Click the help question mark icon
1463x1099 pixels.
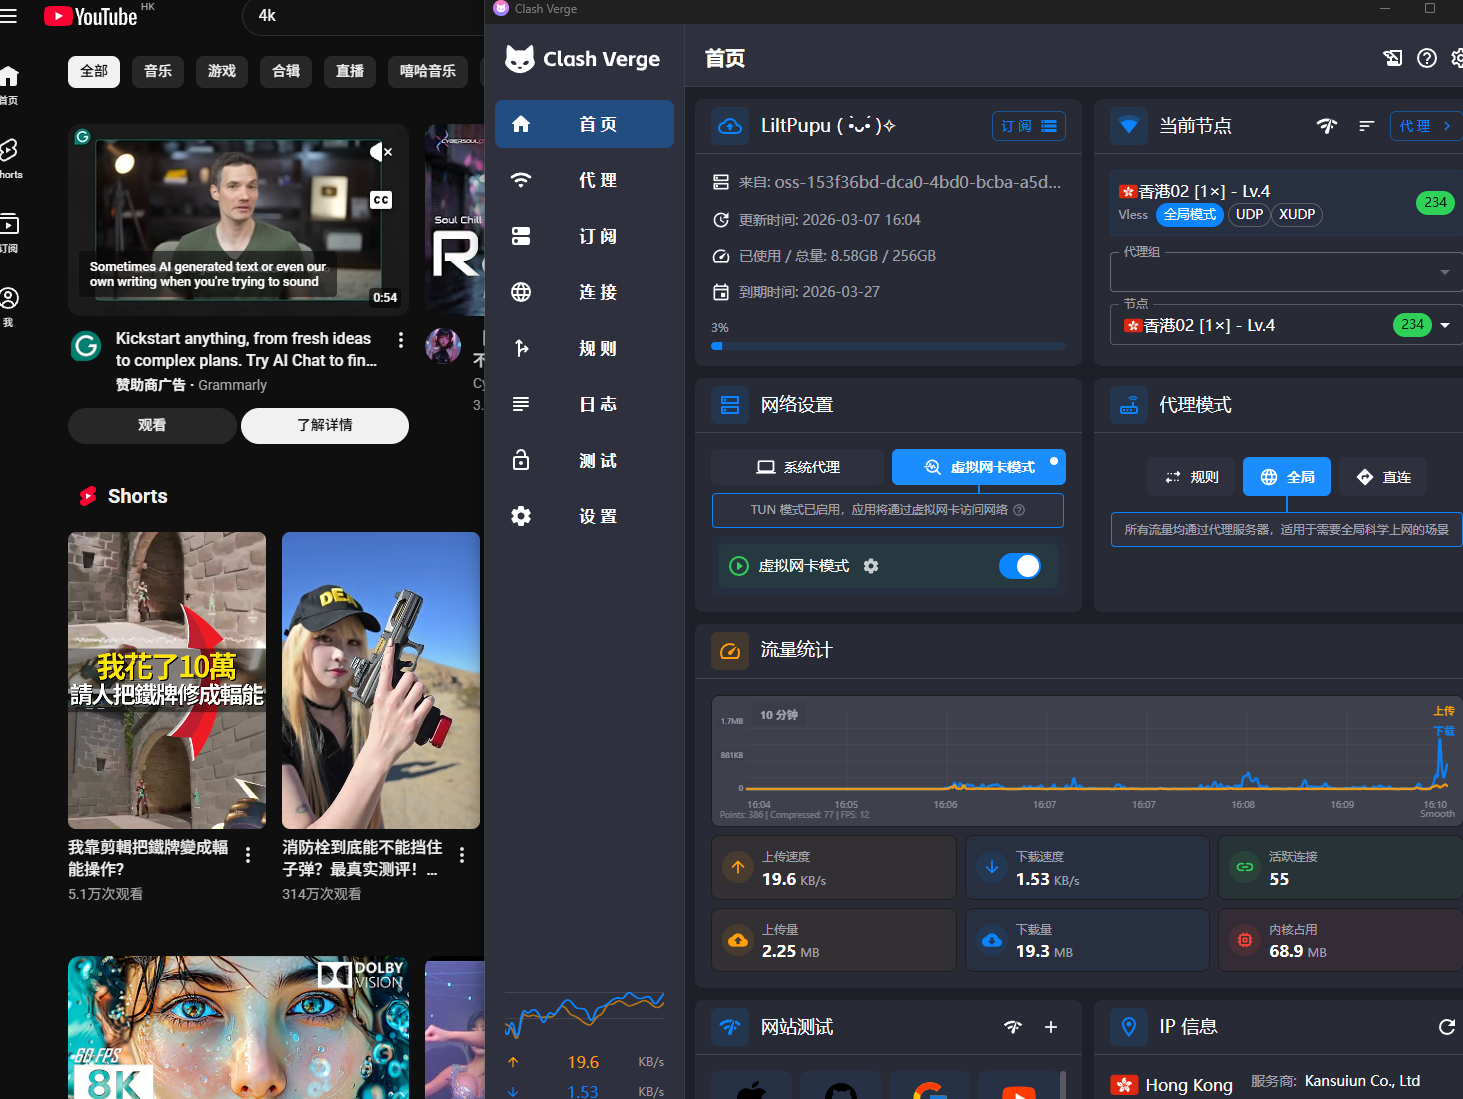pos(1427,58)
